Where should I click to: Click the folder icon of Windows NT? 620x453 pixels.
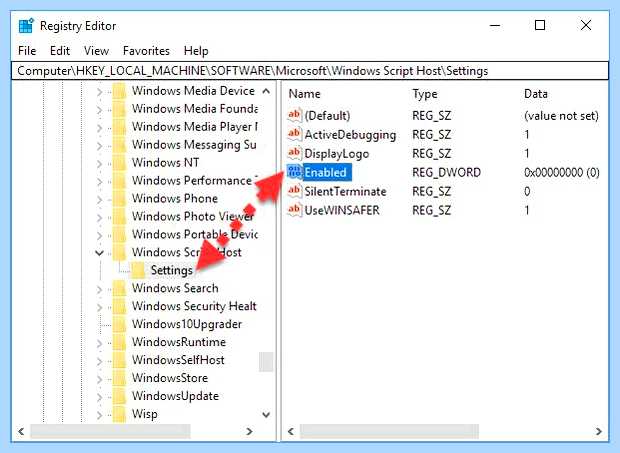(x=119, y=162)
